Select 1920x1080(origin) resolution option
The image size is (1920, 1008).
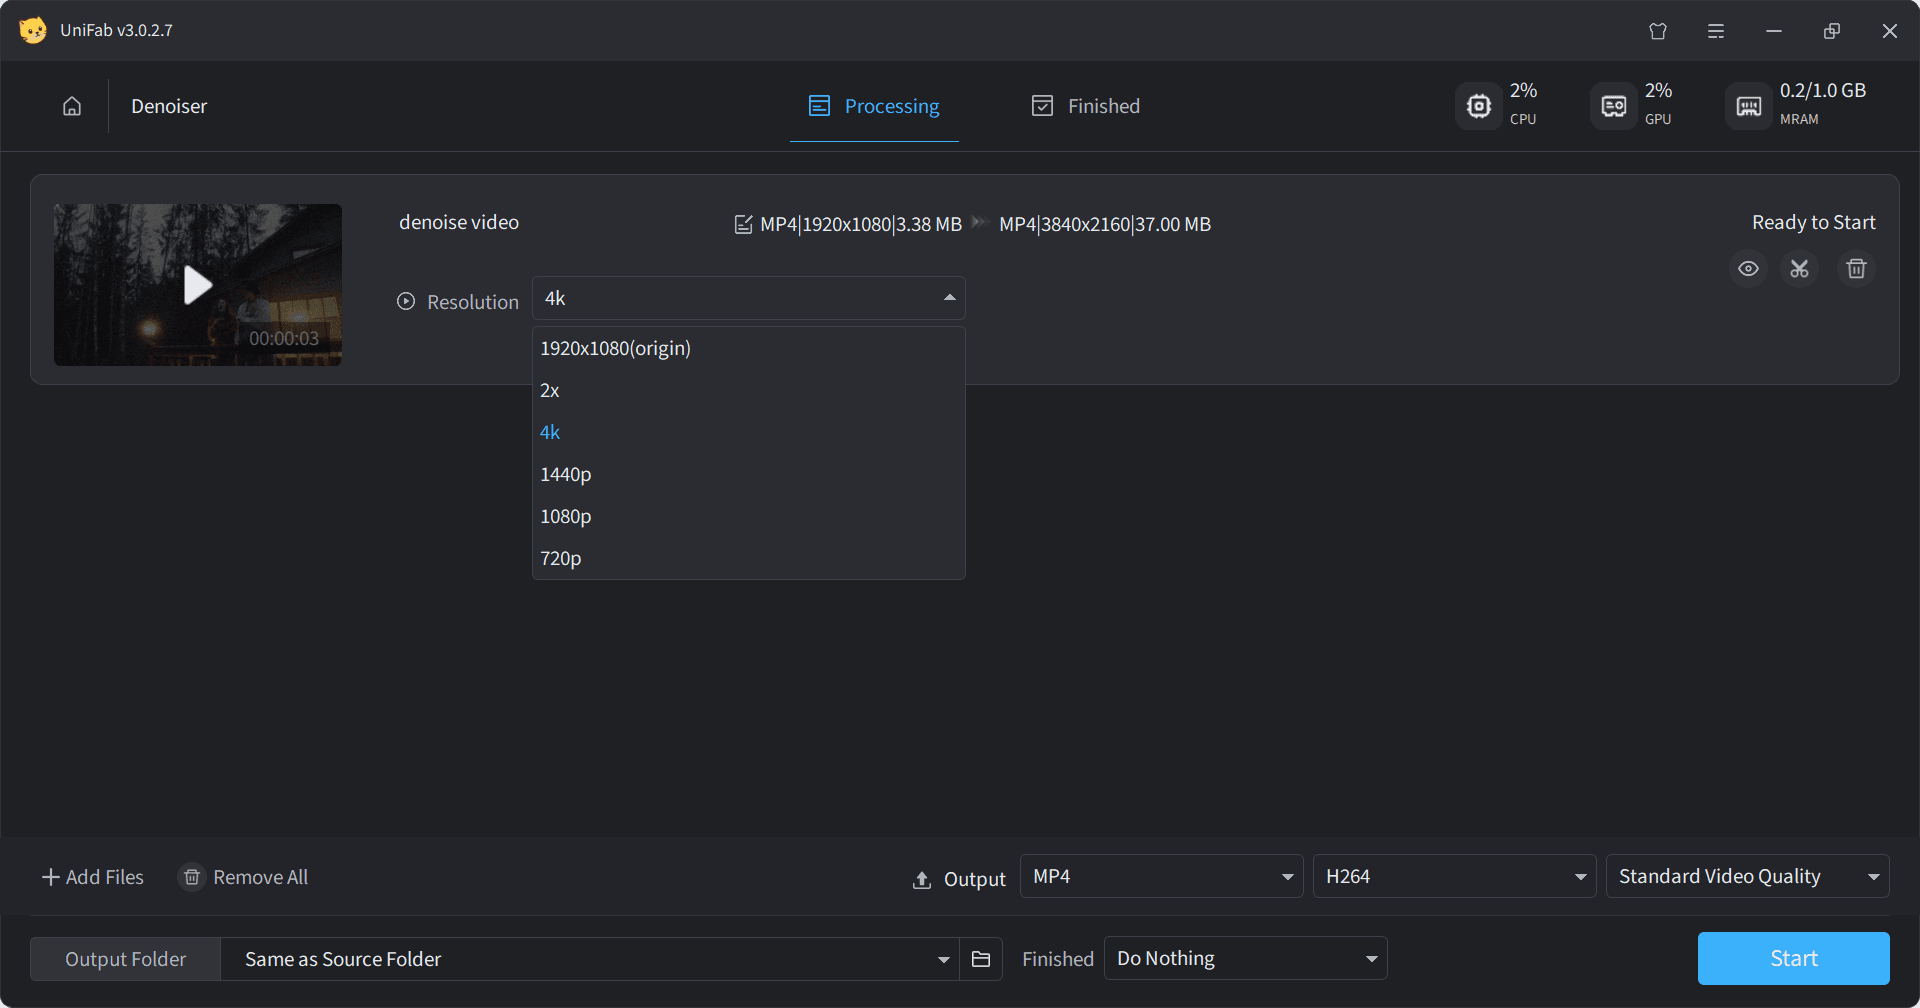[x=615, y=348]
